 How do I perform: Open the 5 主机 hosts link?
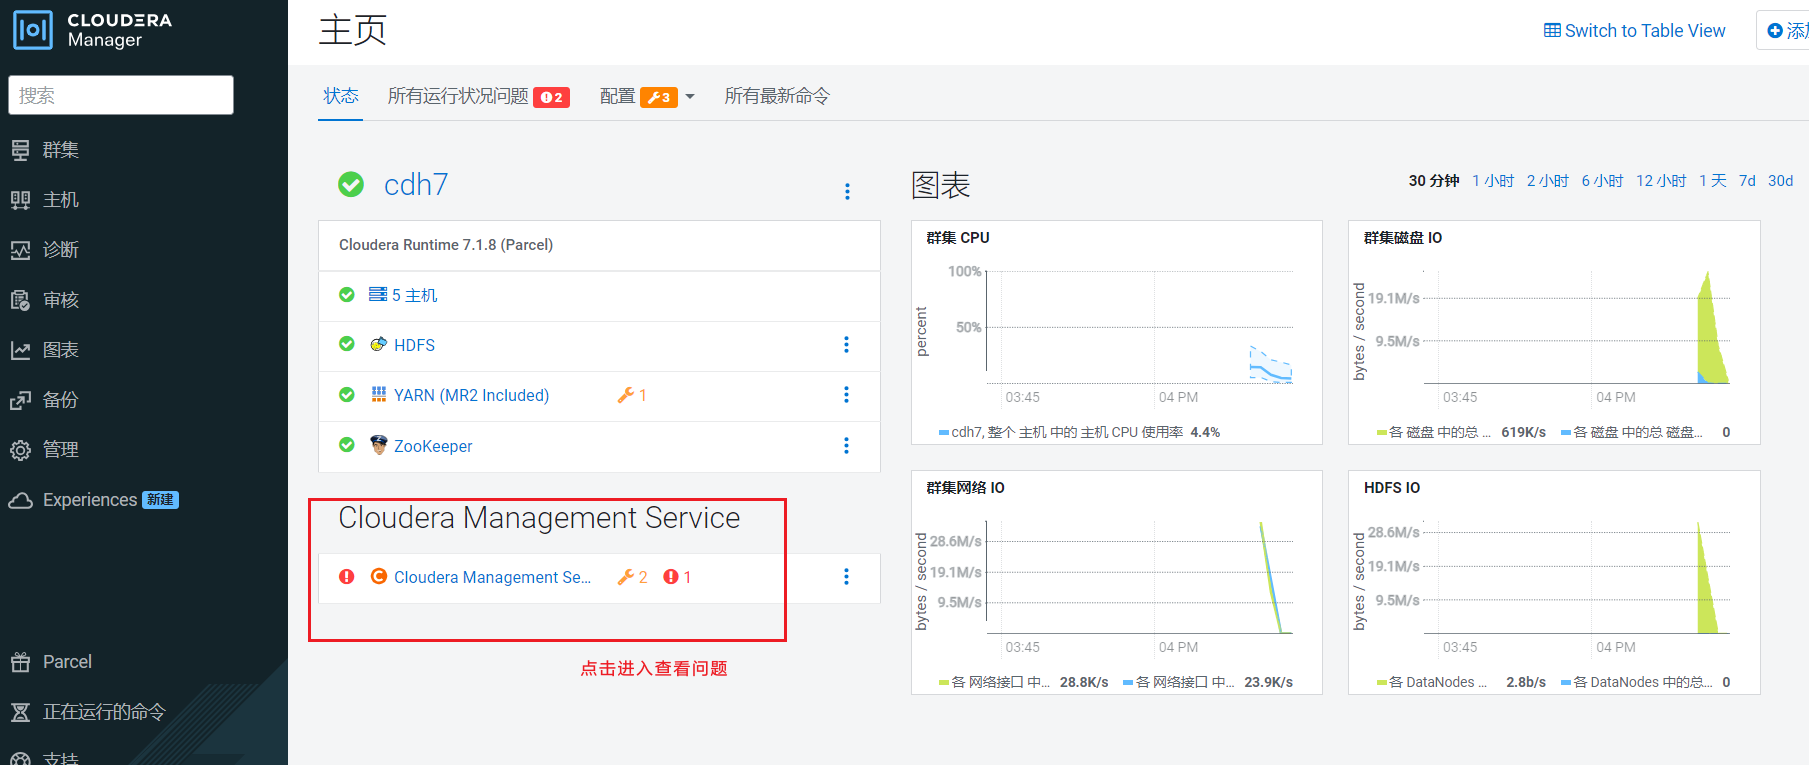click(414, 295)
